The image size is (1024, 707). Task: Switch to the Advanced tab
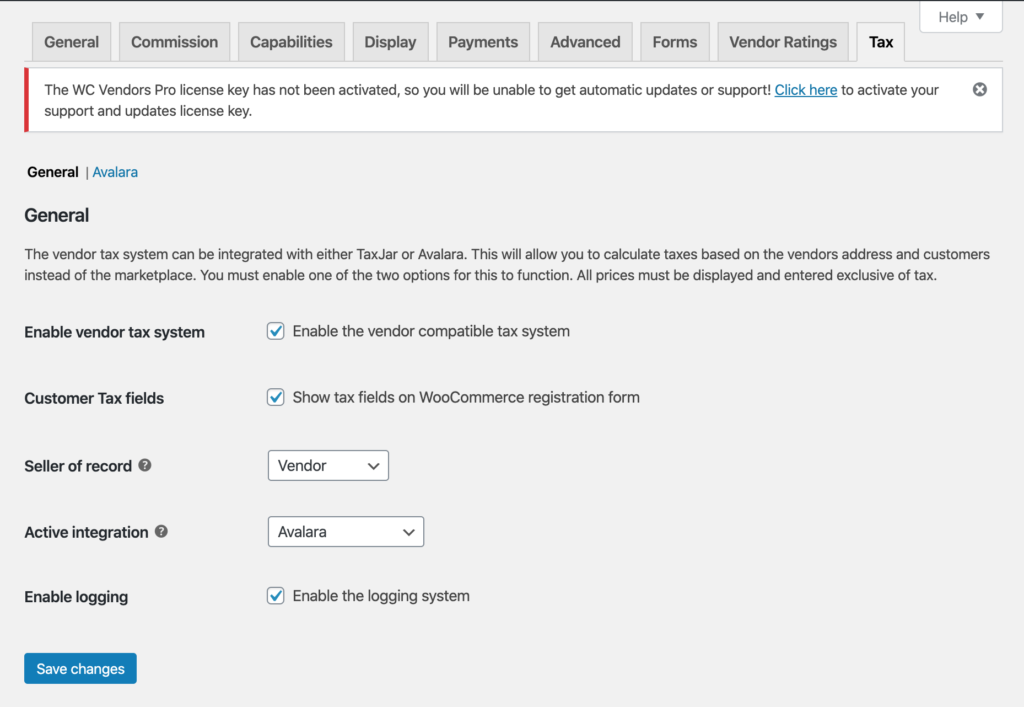click(x=585, y=42)
